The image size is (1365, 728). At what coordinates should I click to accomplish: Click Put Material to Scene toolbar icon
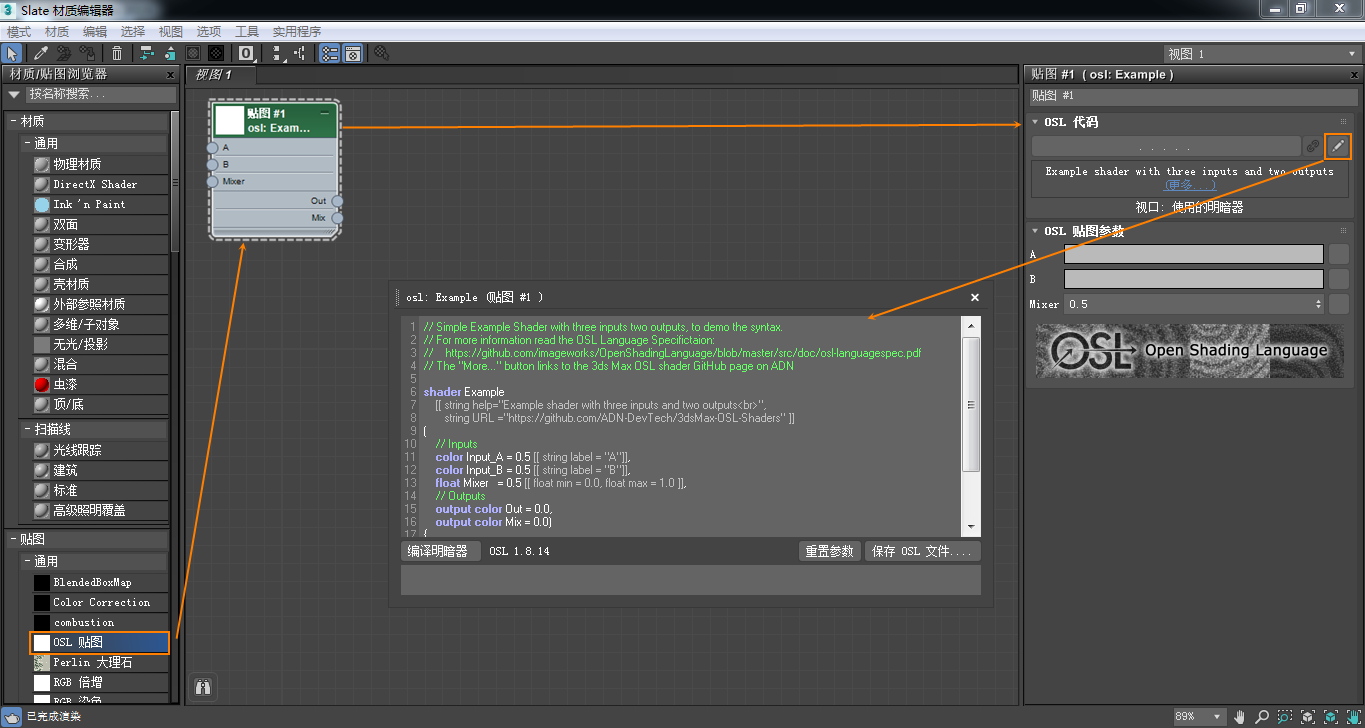click(x=64, y=53)
